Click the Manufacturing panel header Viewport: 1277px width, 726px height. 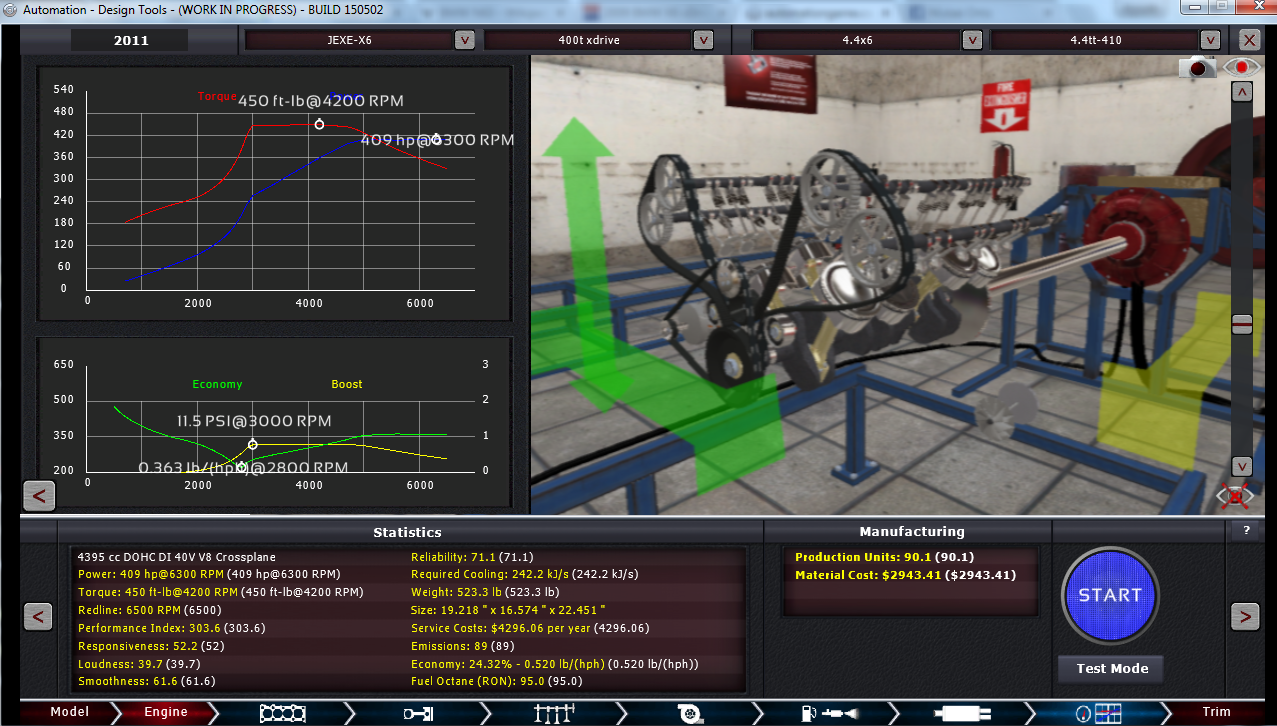click(x=912, y=532)
